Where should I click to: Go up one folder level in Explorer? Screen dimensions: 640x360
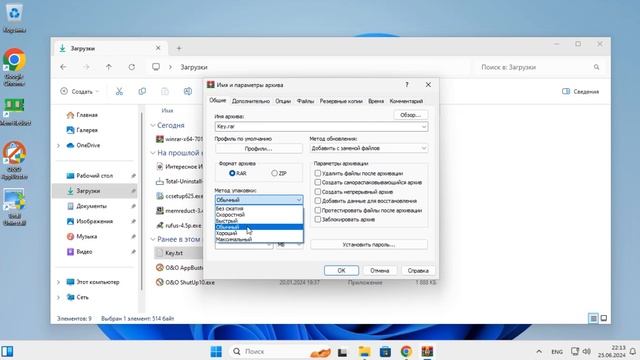[x=109, y=67]
